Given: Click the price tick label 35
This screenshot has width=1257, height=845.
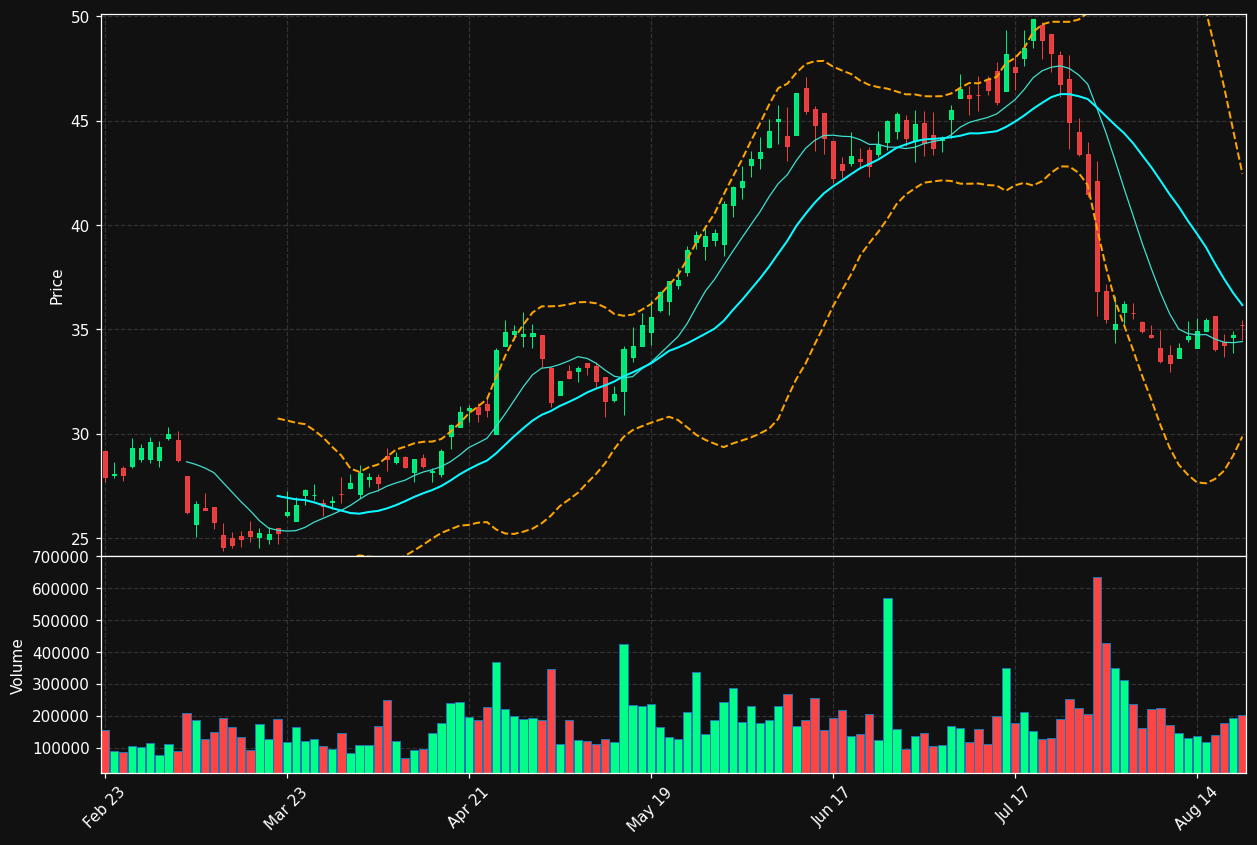Looking at the screenshot, I should 80,330.
